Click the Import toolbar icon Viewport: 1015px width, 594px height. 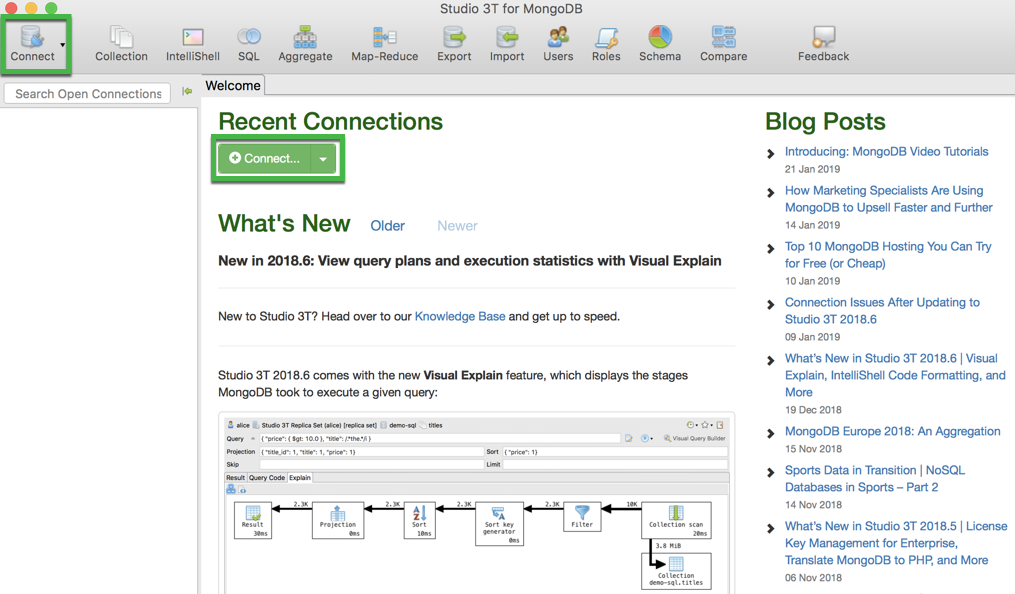pos(507,43)
